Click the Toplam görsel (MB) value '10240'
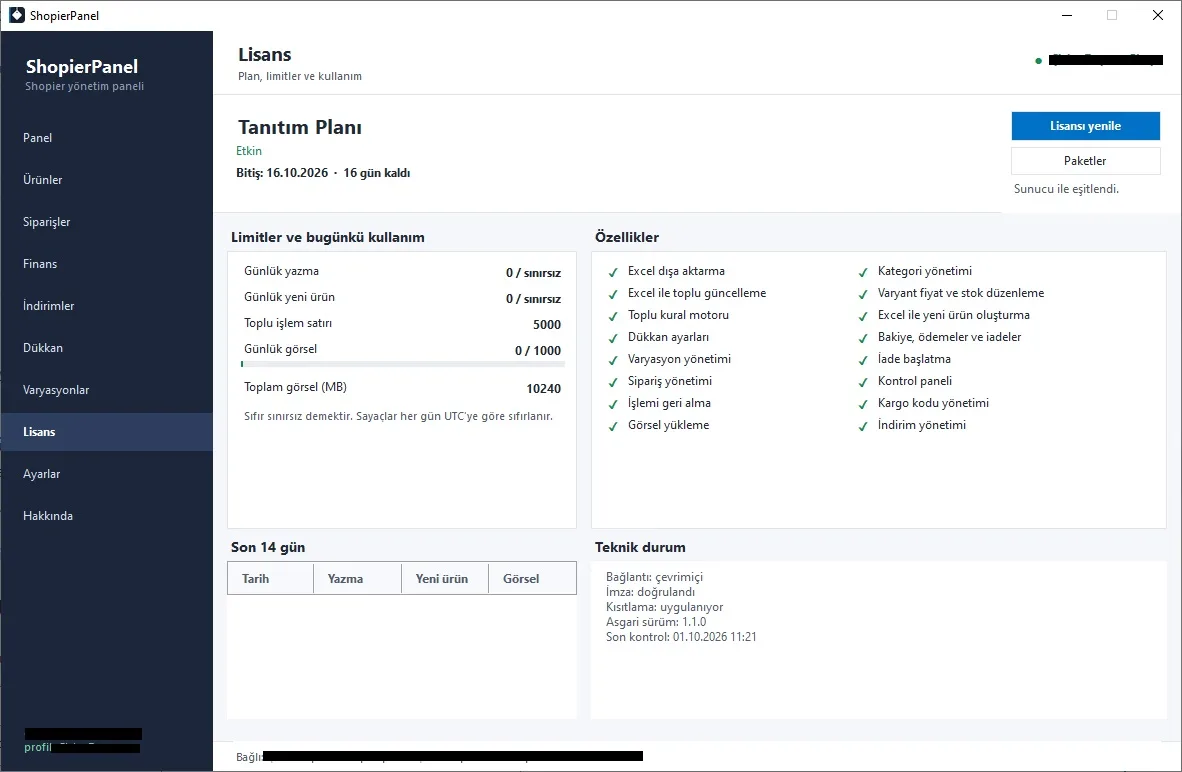The image size is (1182, 772). tap(544, 389)
